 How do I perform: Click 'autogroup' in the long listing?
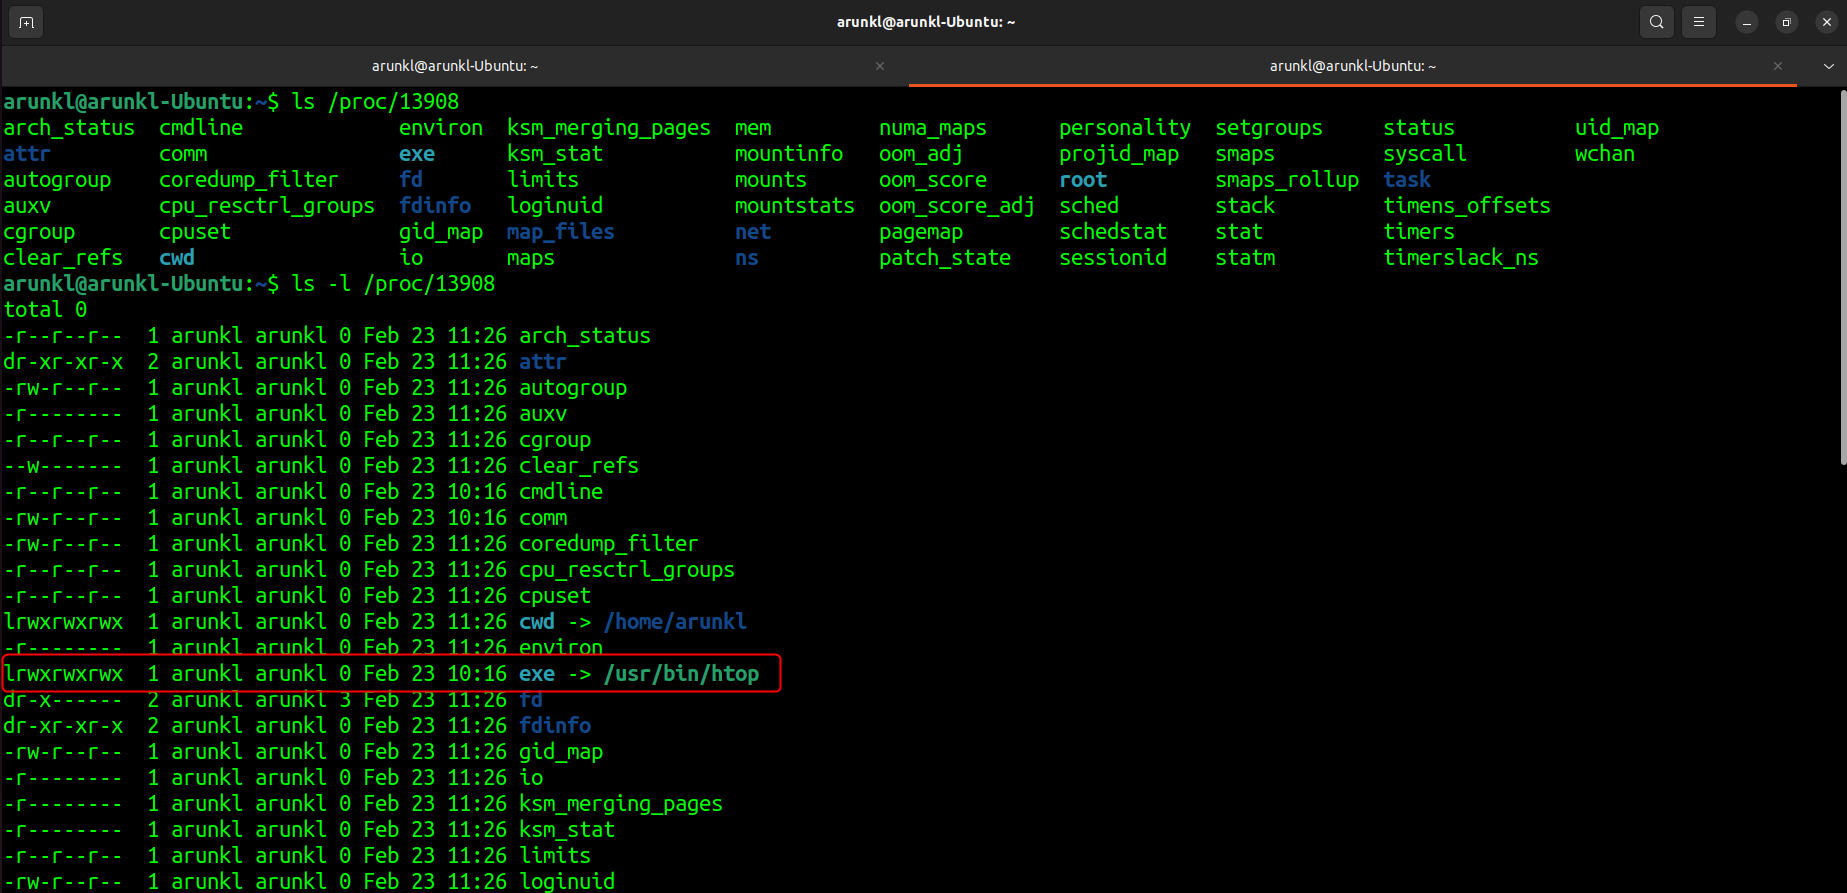573,388
